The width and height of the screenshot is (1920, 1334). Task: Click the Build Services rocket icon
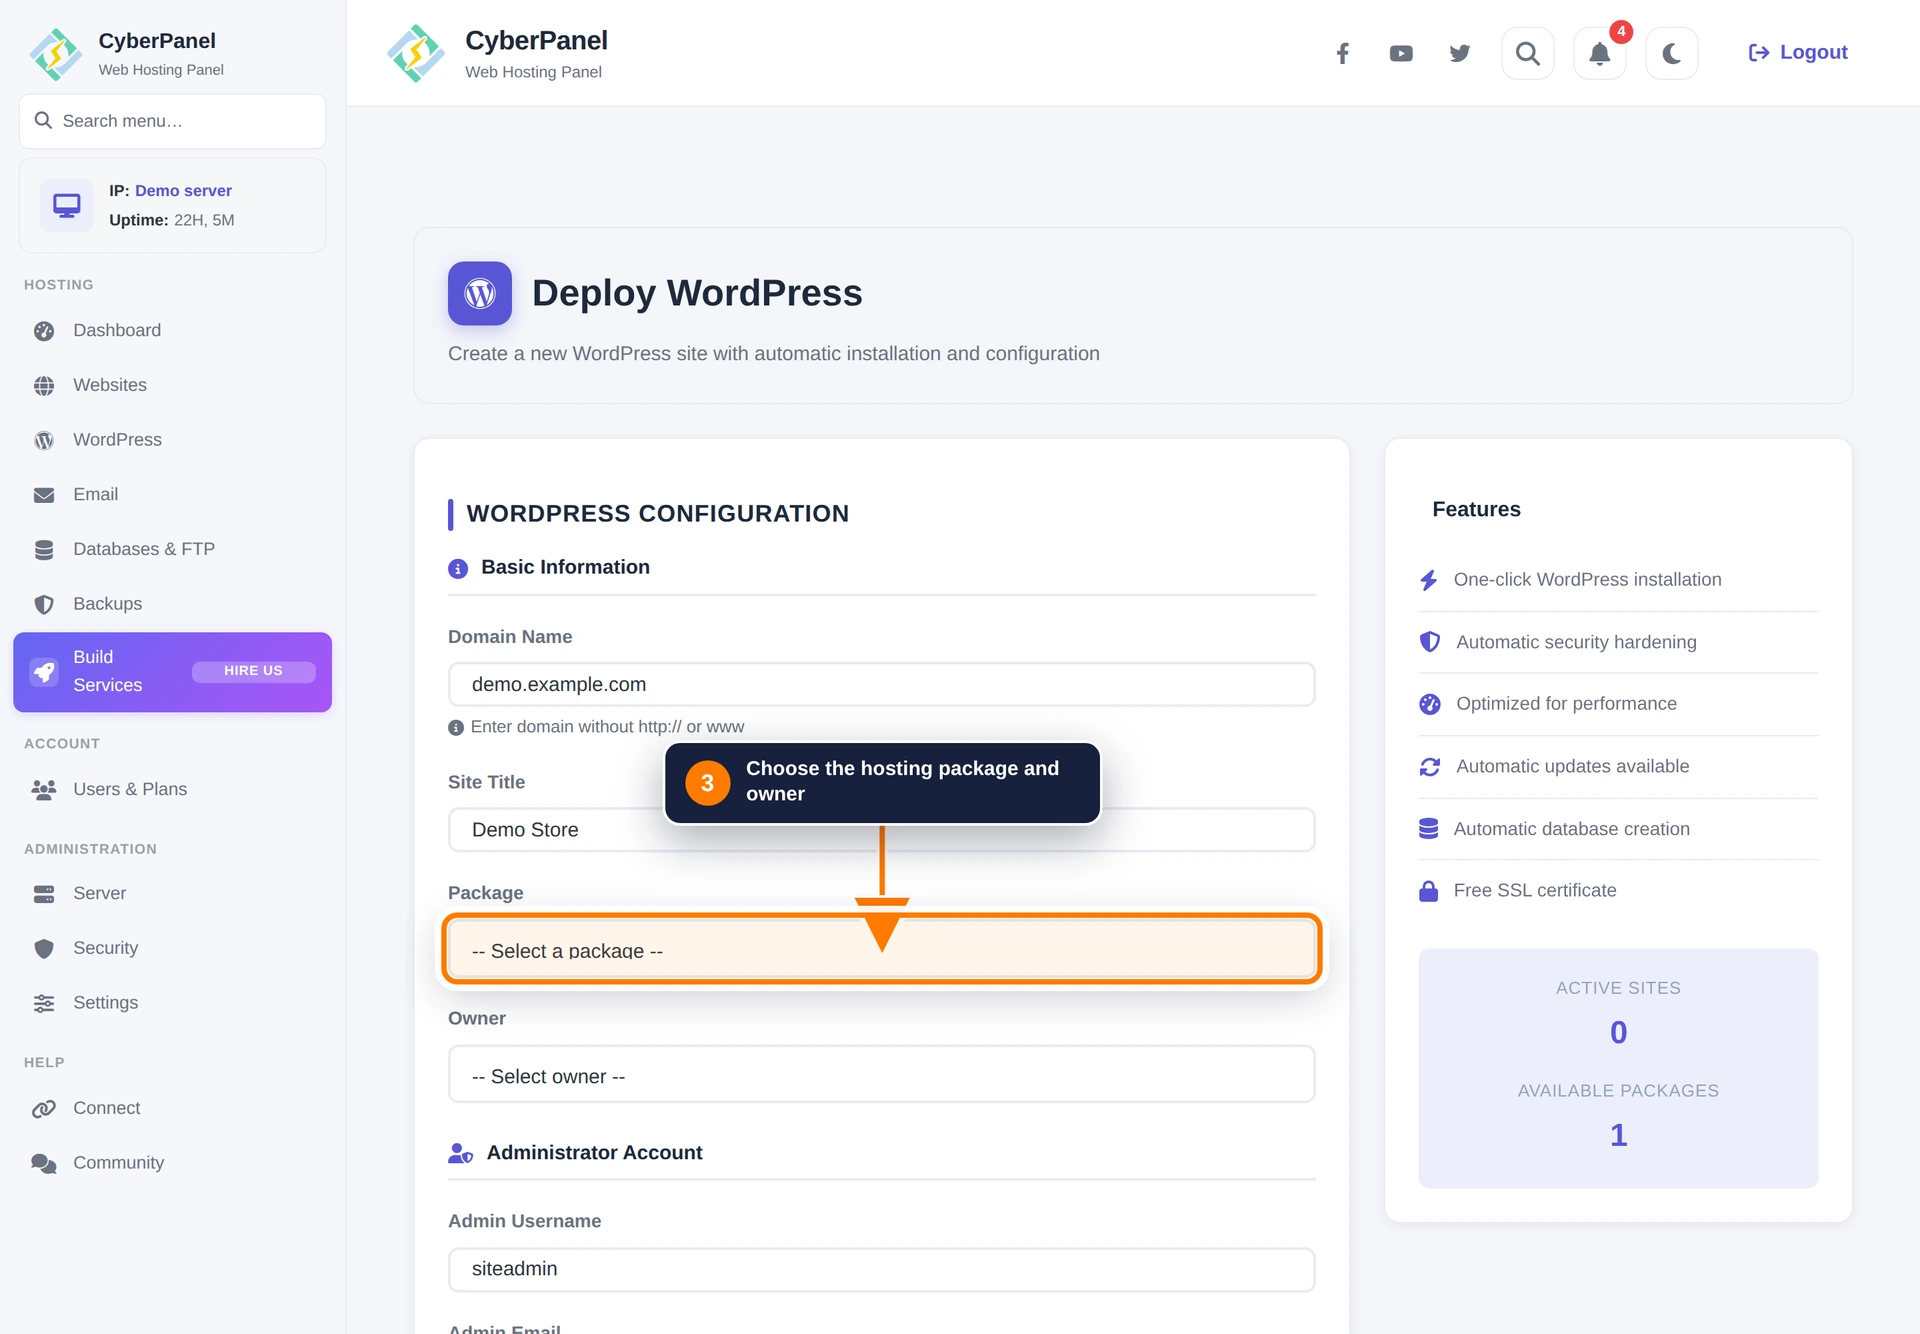[x=44, y=672]
